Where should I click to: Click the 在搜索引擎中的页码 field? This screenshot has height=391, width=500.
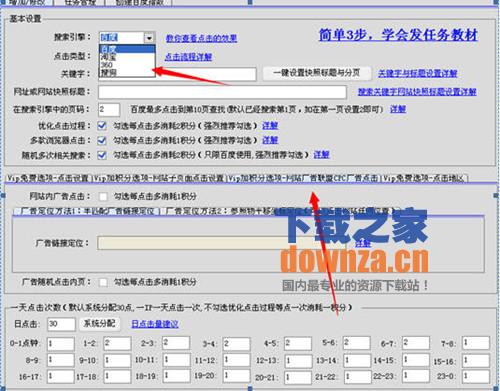pyautogui.click(x=109, y=109)
